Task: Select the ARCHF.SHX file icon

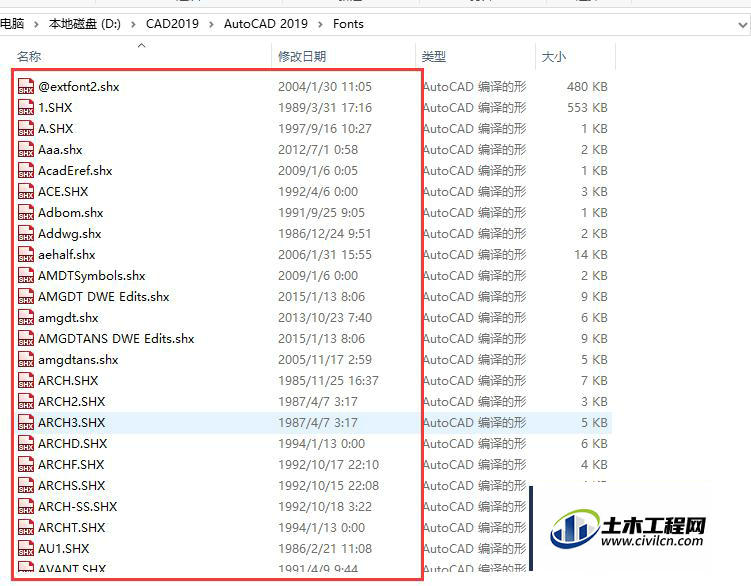Action: 26,465
